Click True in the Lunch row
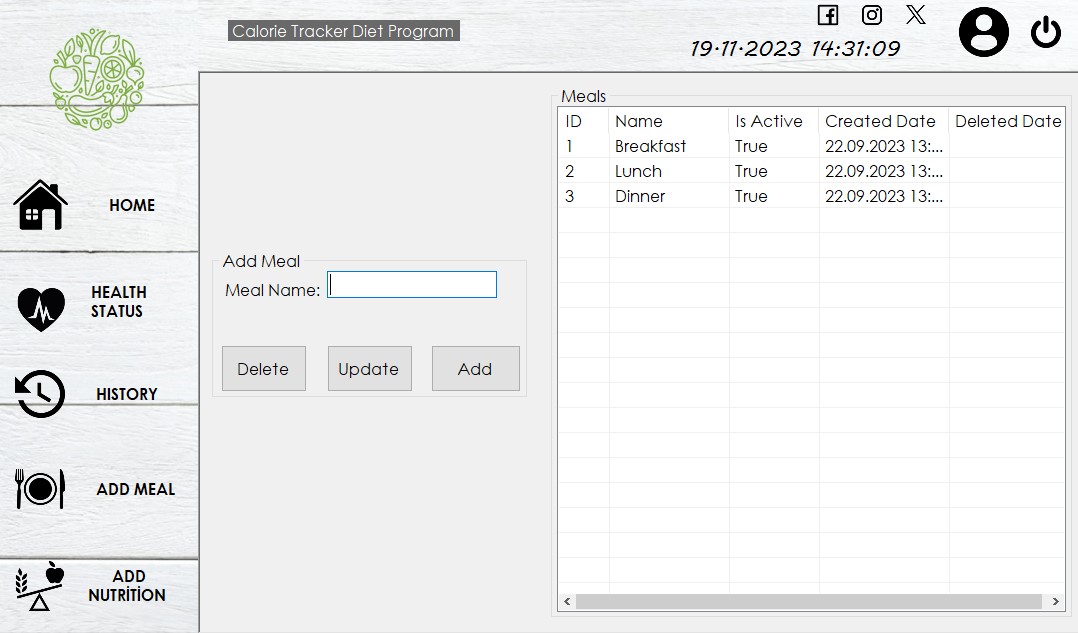The height and width of the screenshot is (633, 1078). pyautogui.click(x=751, y=171)
